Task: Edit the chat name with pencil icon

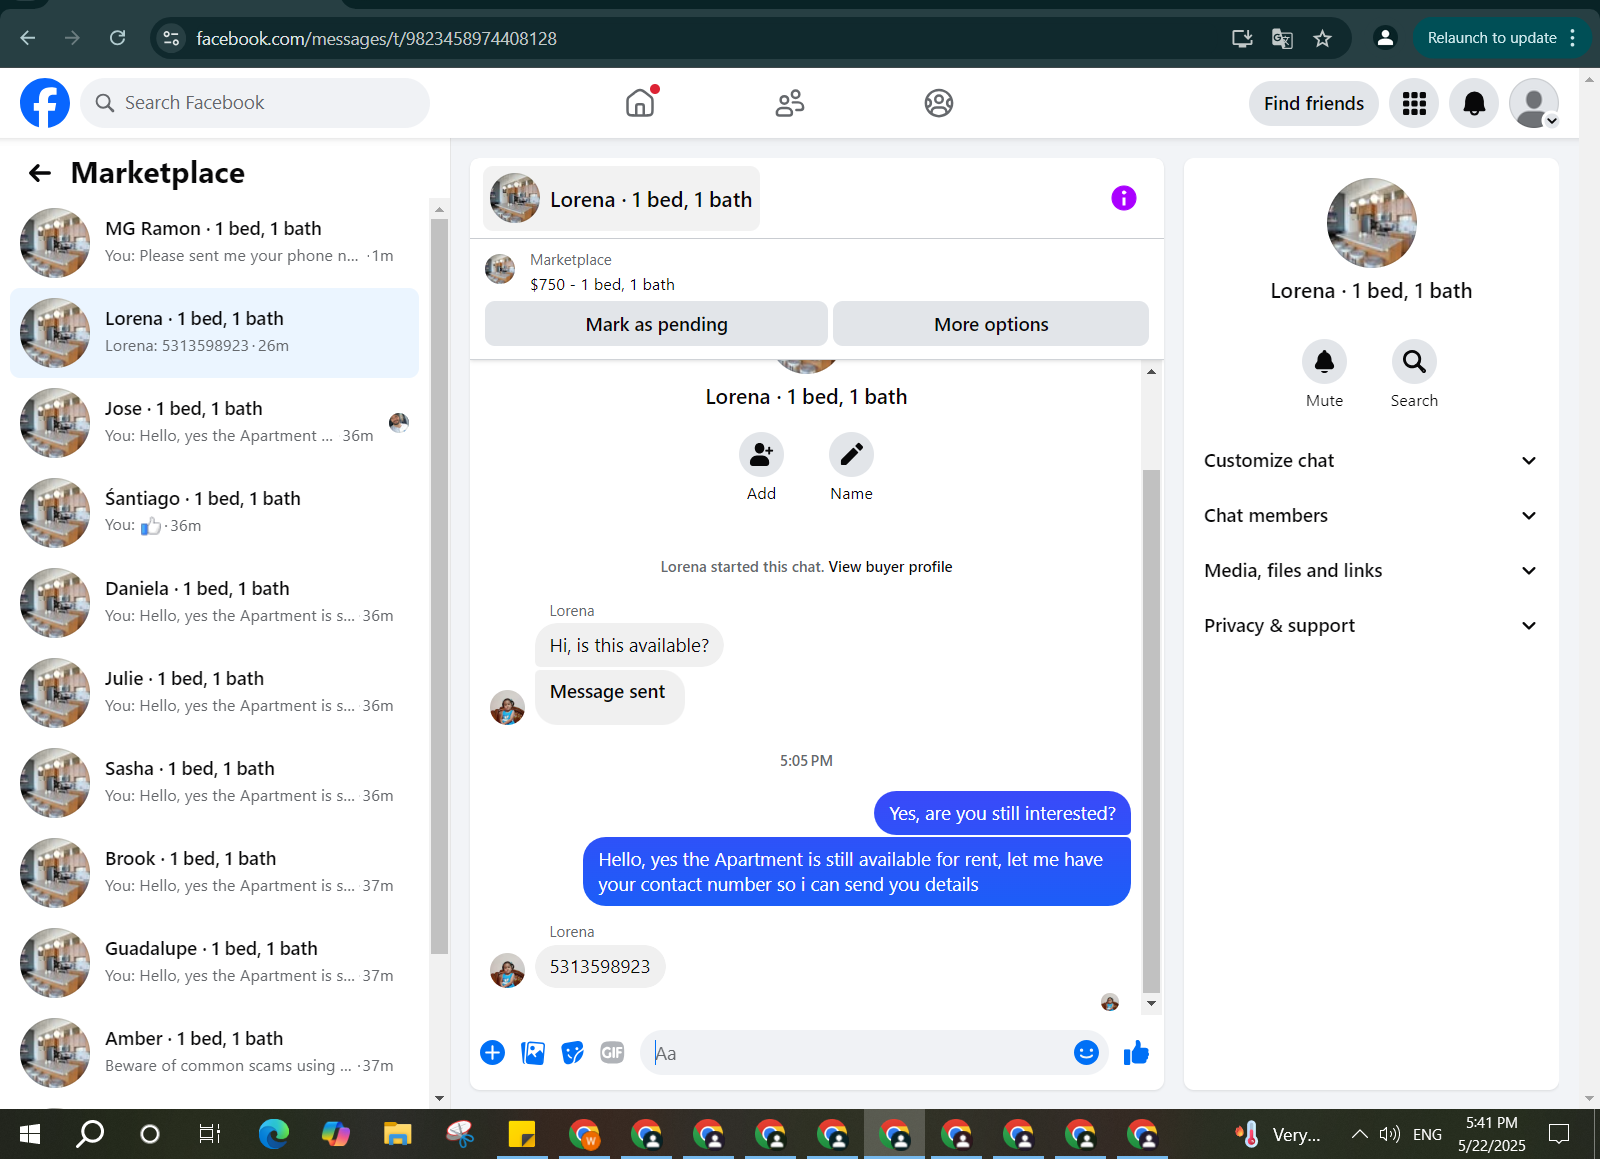Action: coord(851,455)
